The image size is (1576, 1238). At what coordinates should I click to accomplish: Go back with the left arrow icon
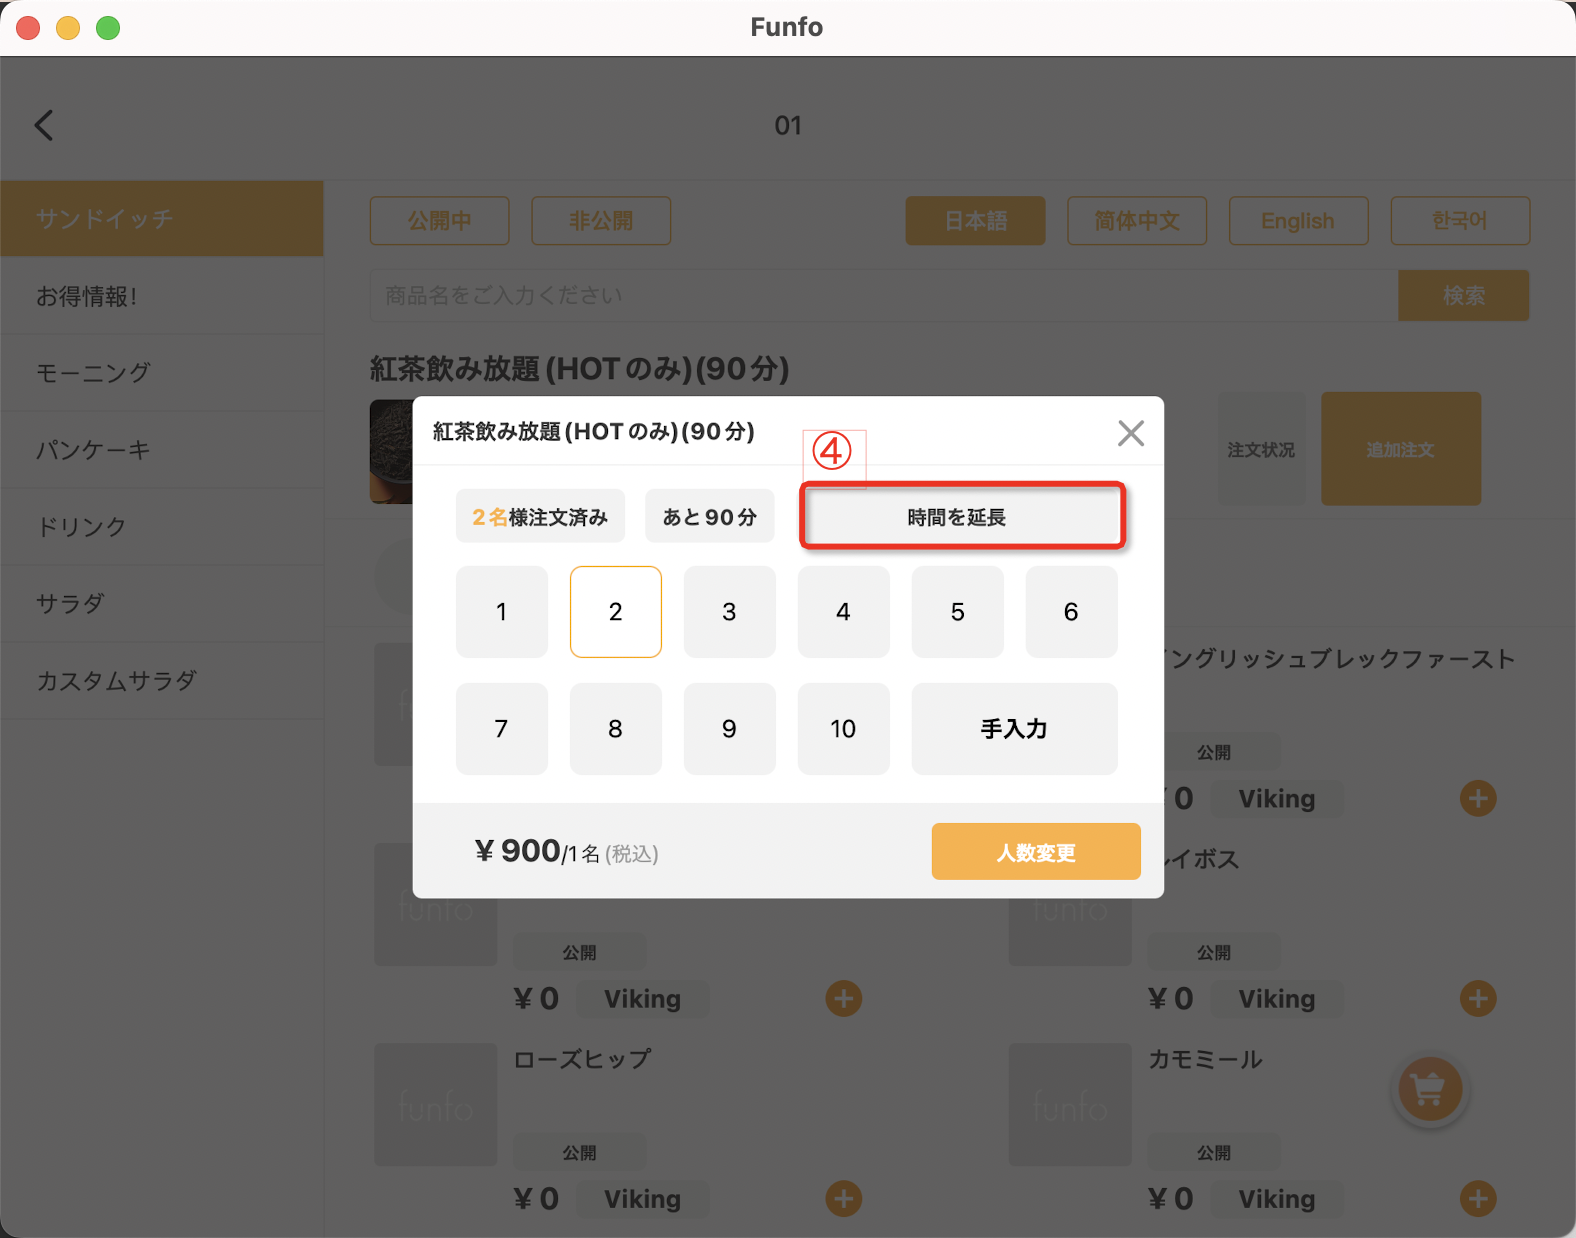(x=44, y=125)
